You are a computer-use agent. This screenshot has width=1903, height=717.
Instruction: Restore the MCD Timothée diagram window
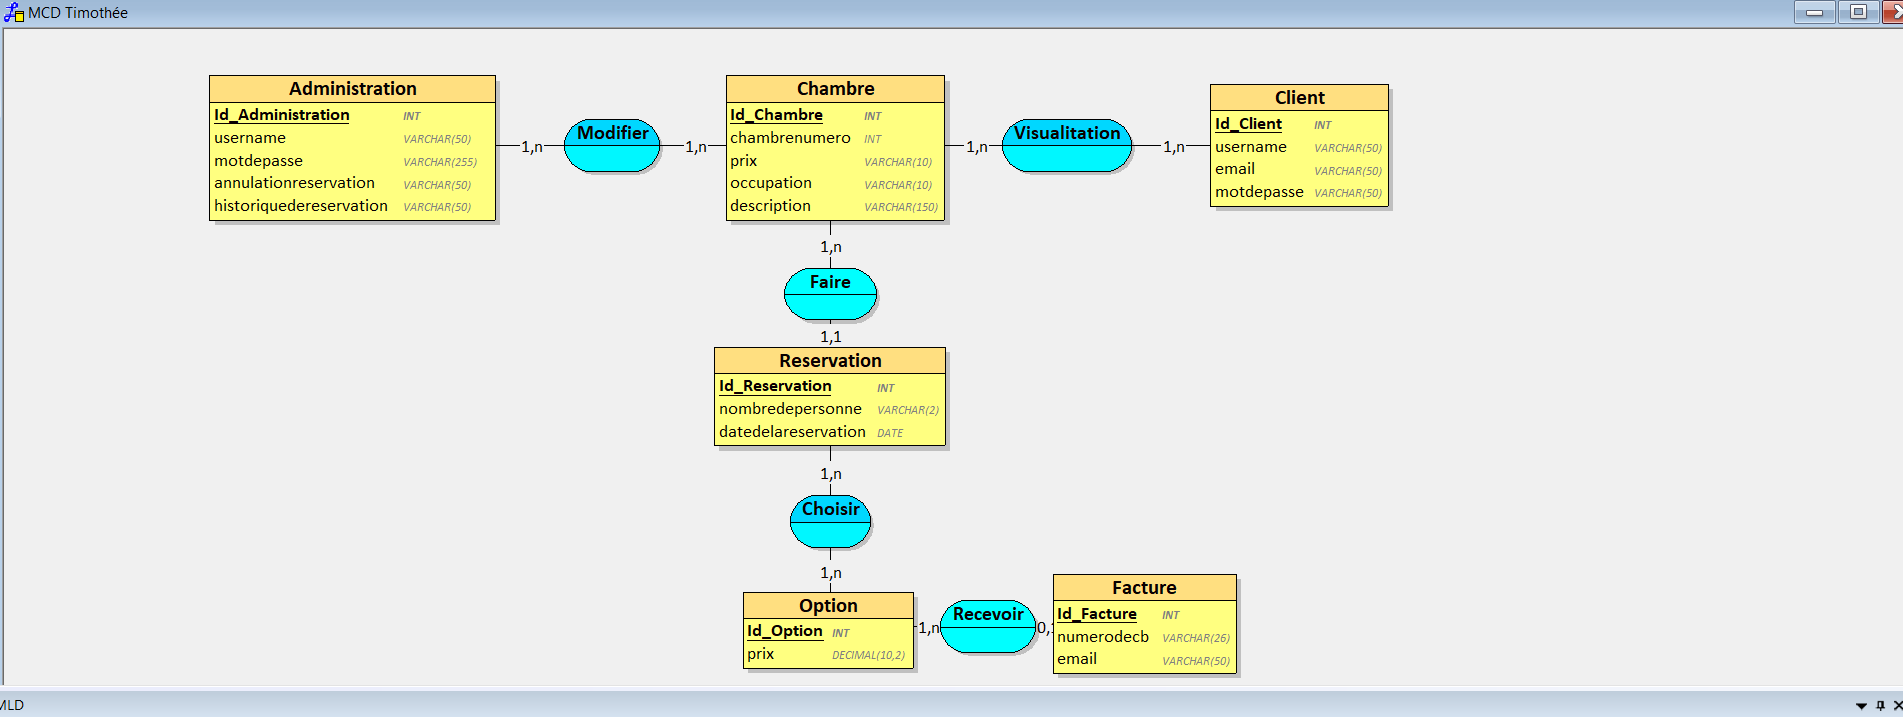click(x=1858, y=12)
